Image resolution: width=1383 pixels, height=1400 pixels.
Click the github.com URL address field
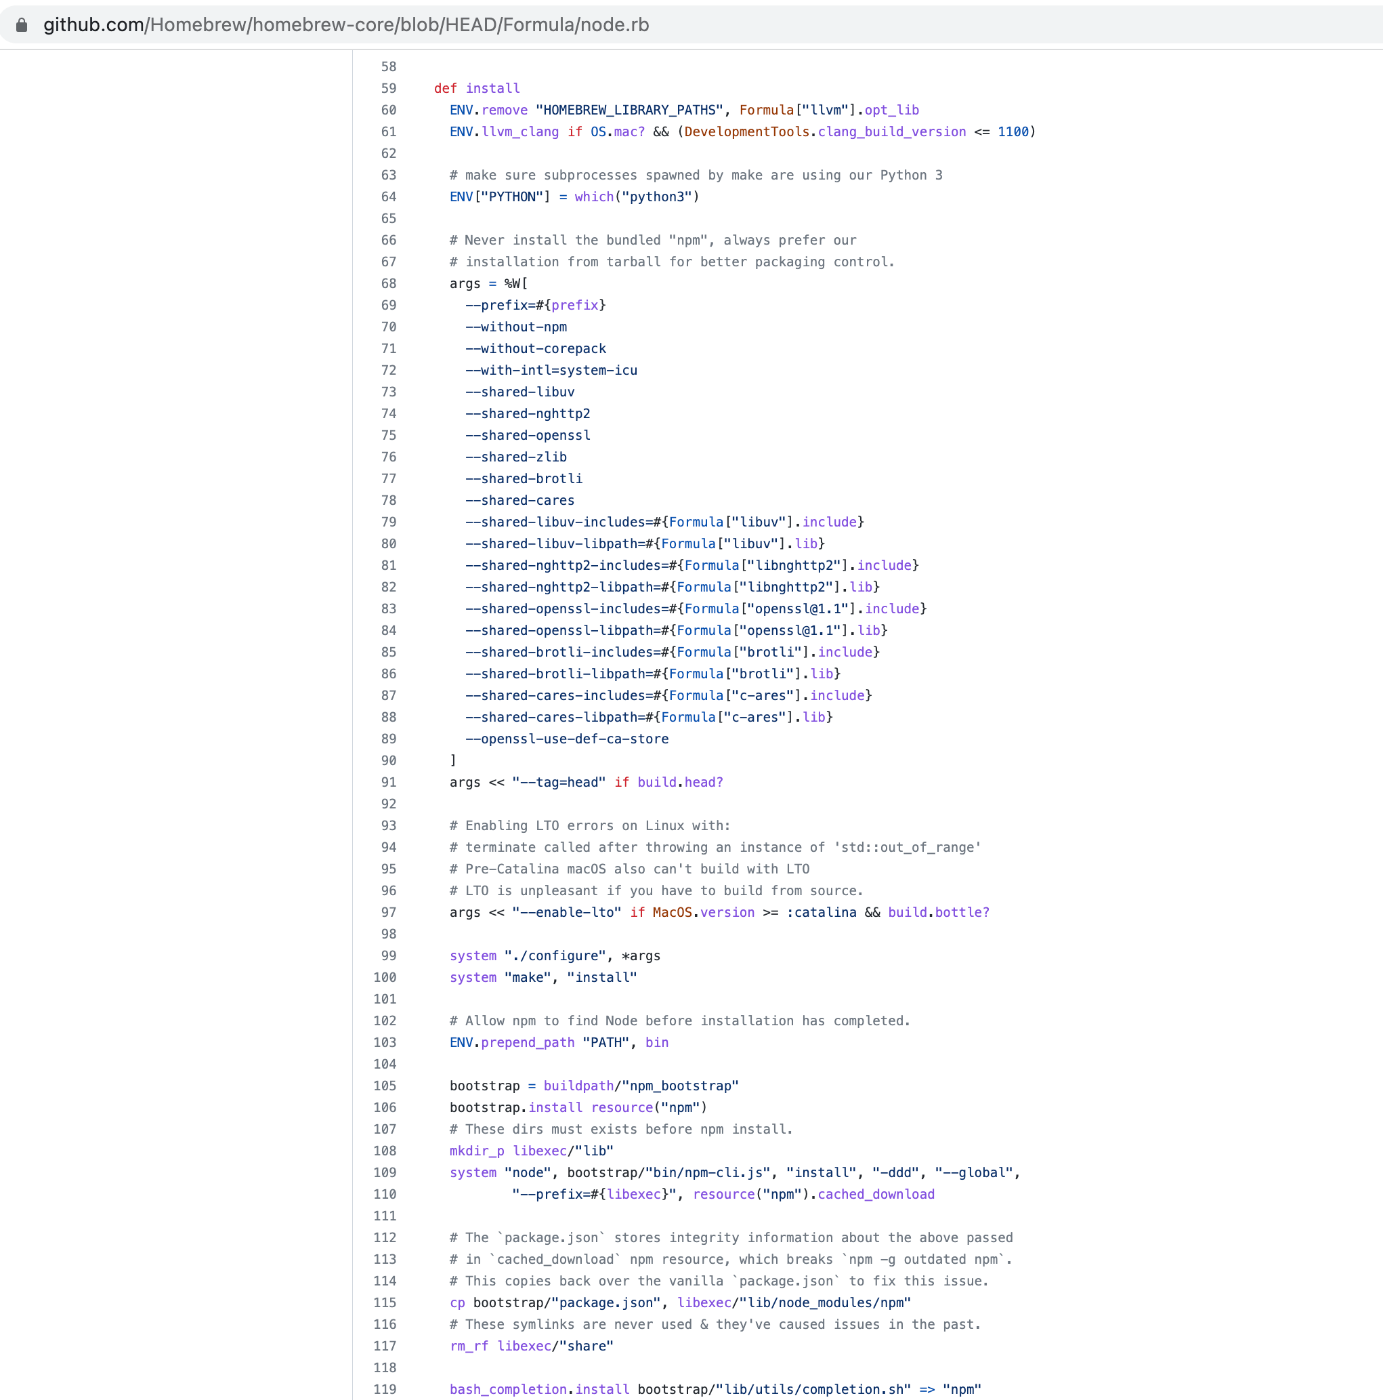coord(346,25)
